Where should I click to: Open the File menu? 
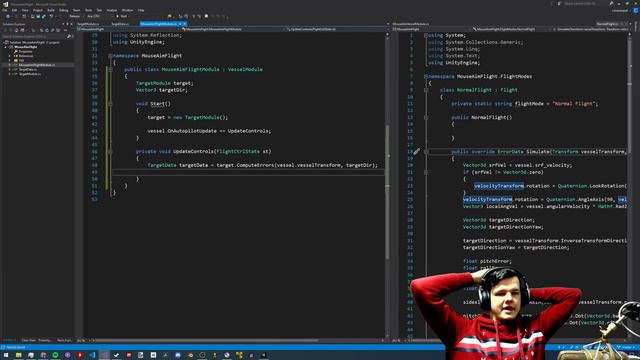4,10
